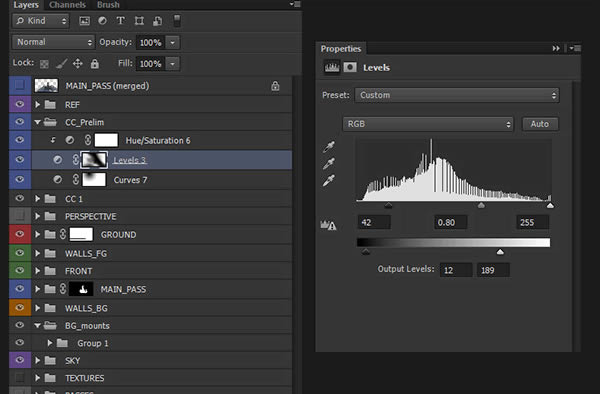Viewport: 600px width, 394px height.
Task: Lock position move icon
Action: coord(78,63)
